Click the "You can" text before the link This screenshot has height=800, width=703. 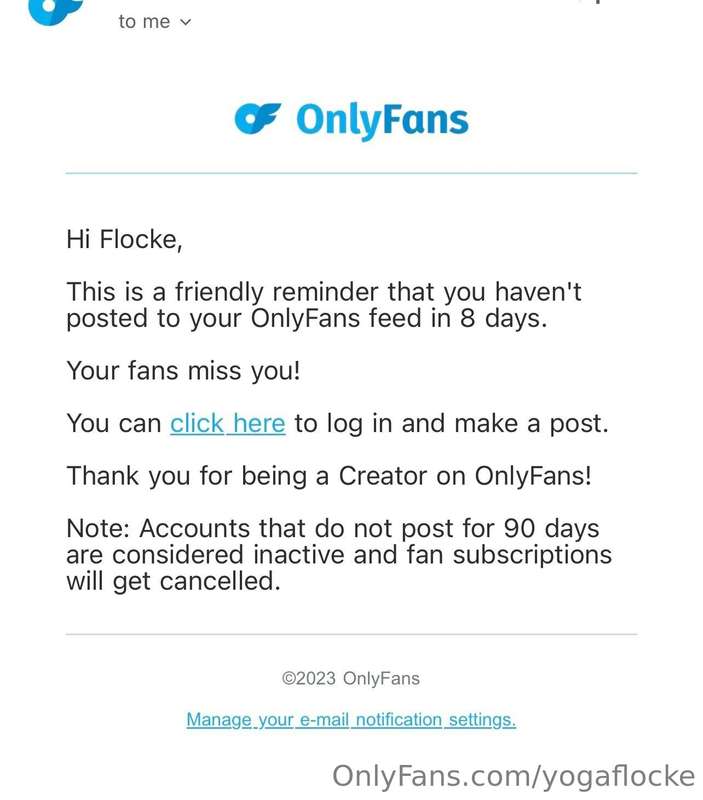click(113, 423)
